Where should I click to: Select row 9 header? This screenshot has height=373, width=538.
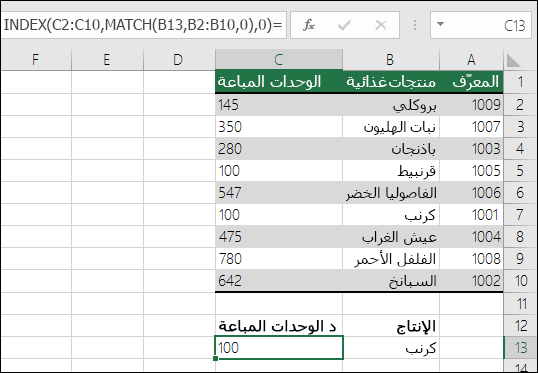click(521, 258)
